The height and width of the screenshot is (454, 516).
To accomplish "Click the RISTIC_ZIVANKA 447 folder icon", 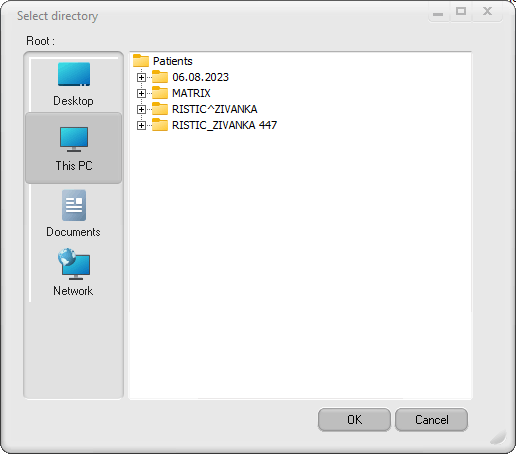I will (x=160, y=125).
